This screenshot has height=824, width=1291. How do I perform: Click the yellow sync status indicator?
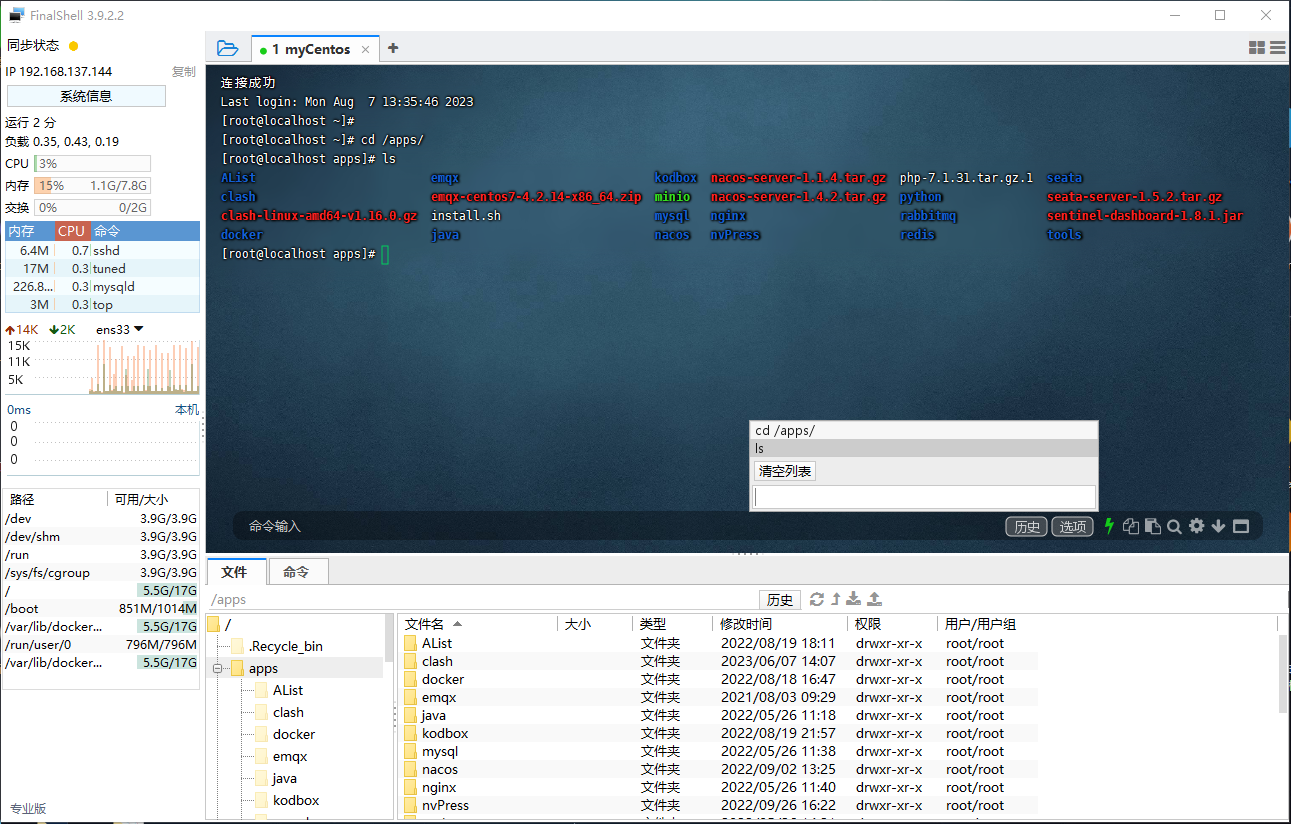point(73,46)
